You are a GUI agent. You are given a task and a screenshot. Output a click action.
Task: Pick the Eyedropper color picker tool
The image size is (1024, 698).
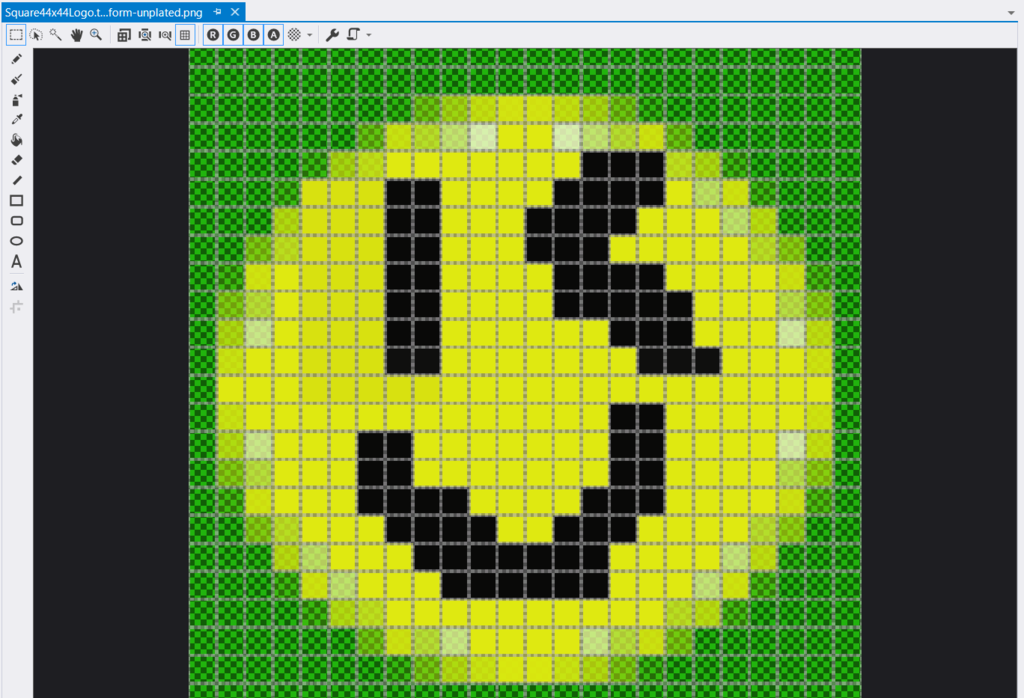(x=16, y=119)
